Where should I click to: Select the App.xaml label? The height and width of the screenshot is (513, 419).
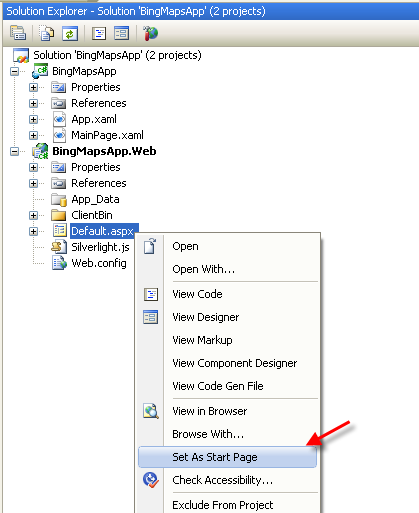point(94,119)
